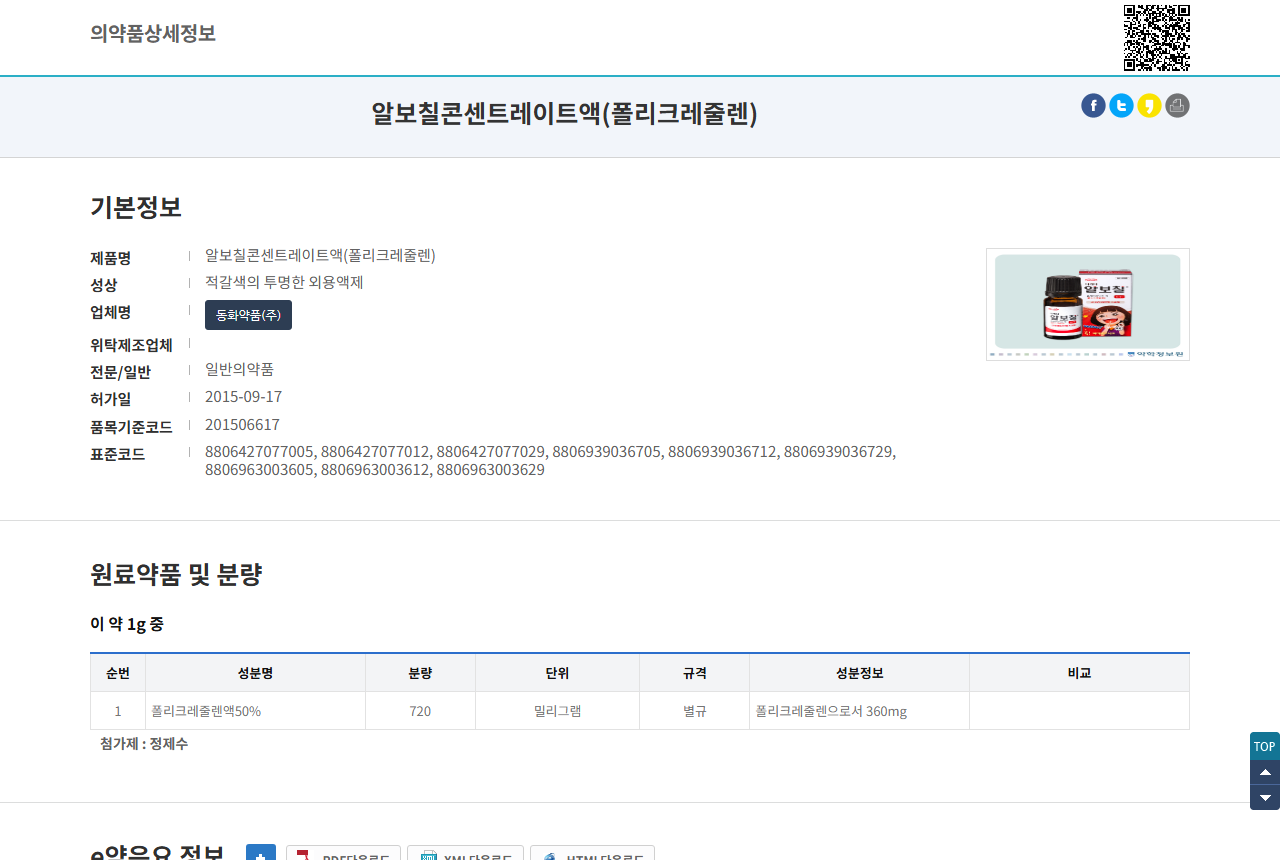This screenshot has width=1280, height=860.
Task: Click the 적갈색의 투명한 외용액제 description
Action: click(284, 282)
